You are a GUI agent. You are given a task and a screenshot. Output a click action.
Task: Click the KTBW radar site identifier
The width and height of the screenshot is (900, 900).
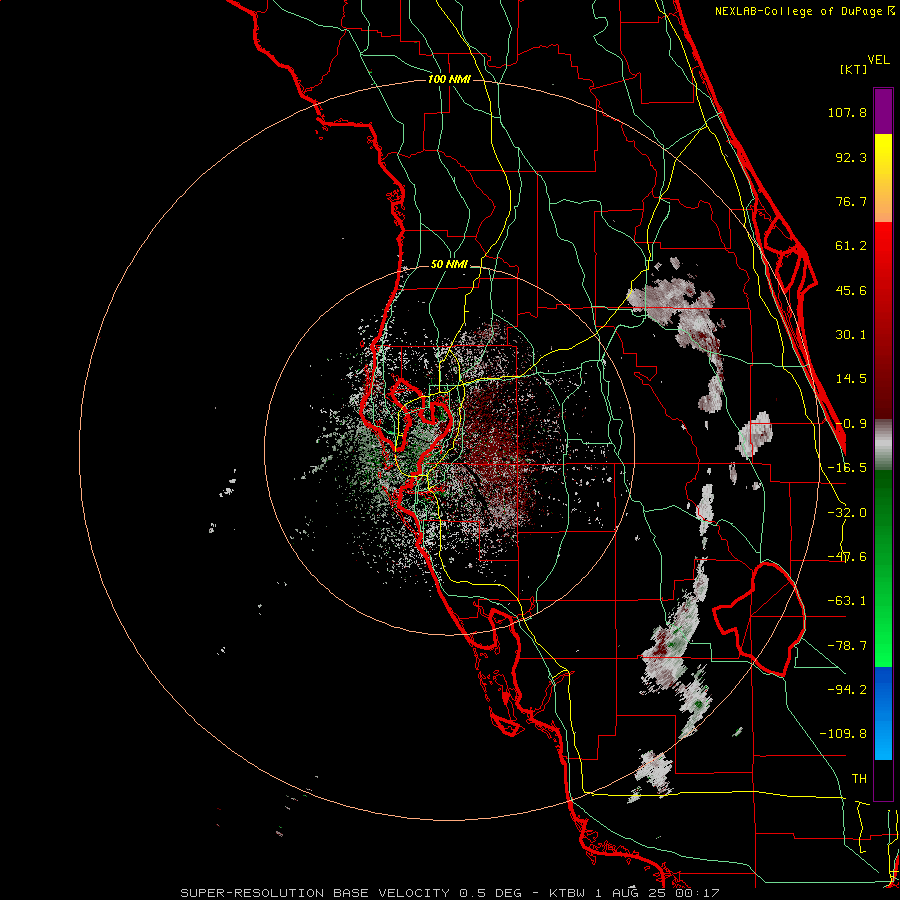click(x=568, y=893)
